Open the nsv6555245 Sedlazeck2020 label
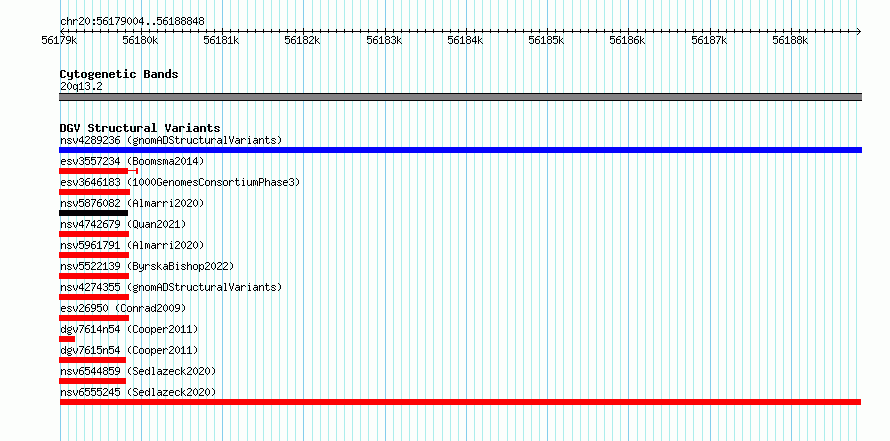This screenshot has height=441, width=890. click(138, 392)
